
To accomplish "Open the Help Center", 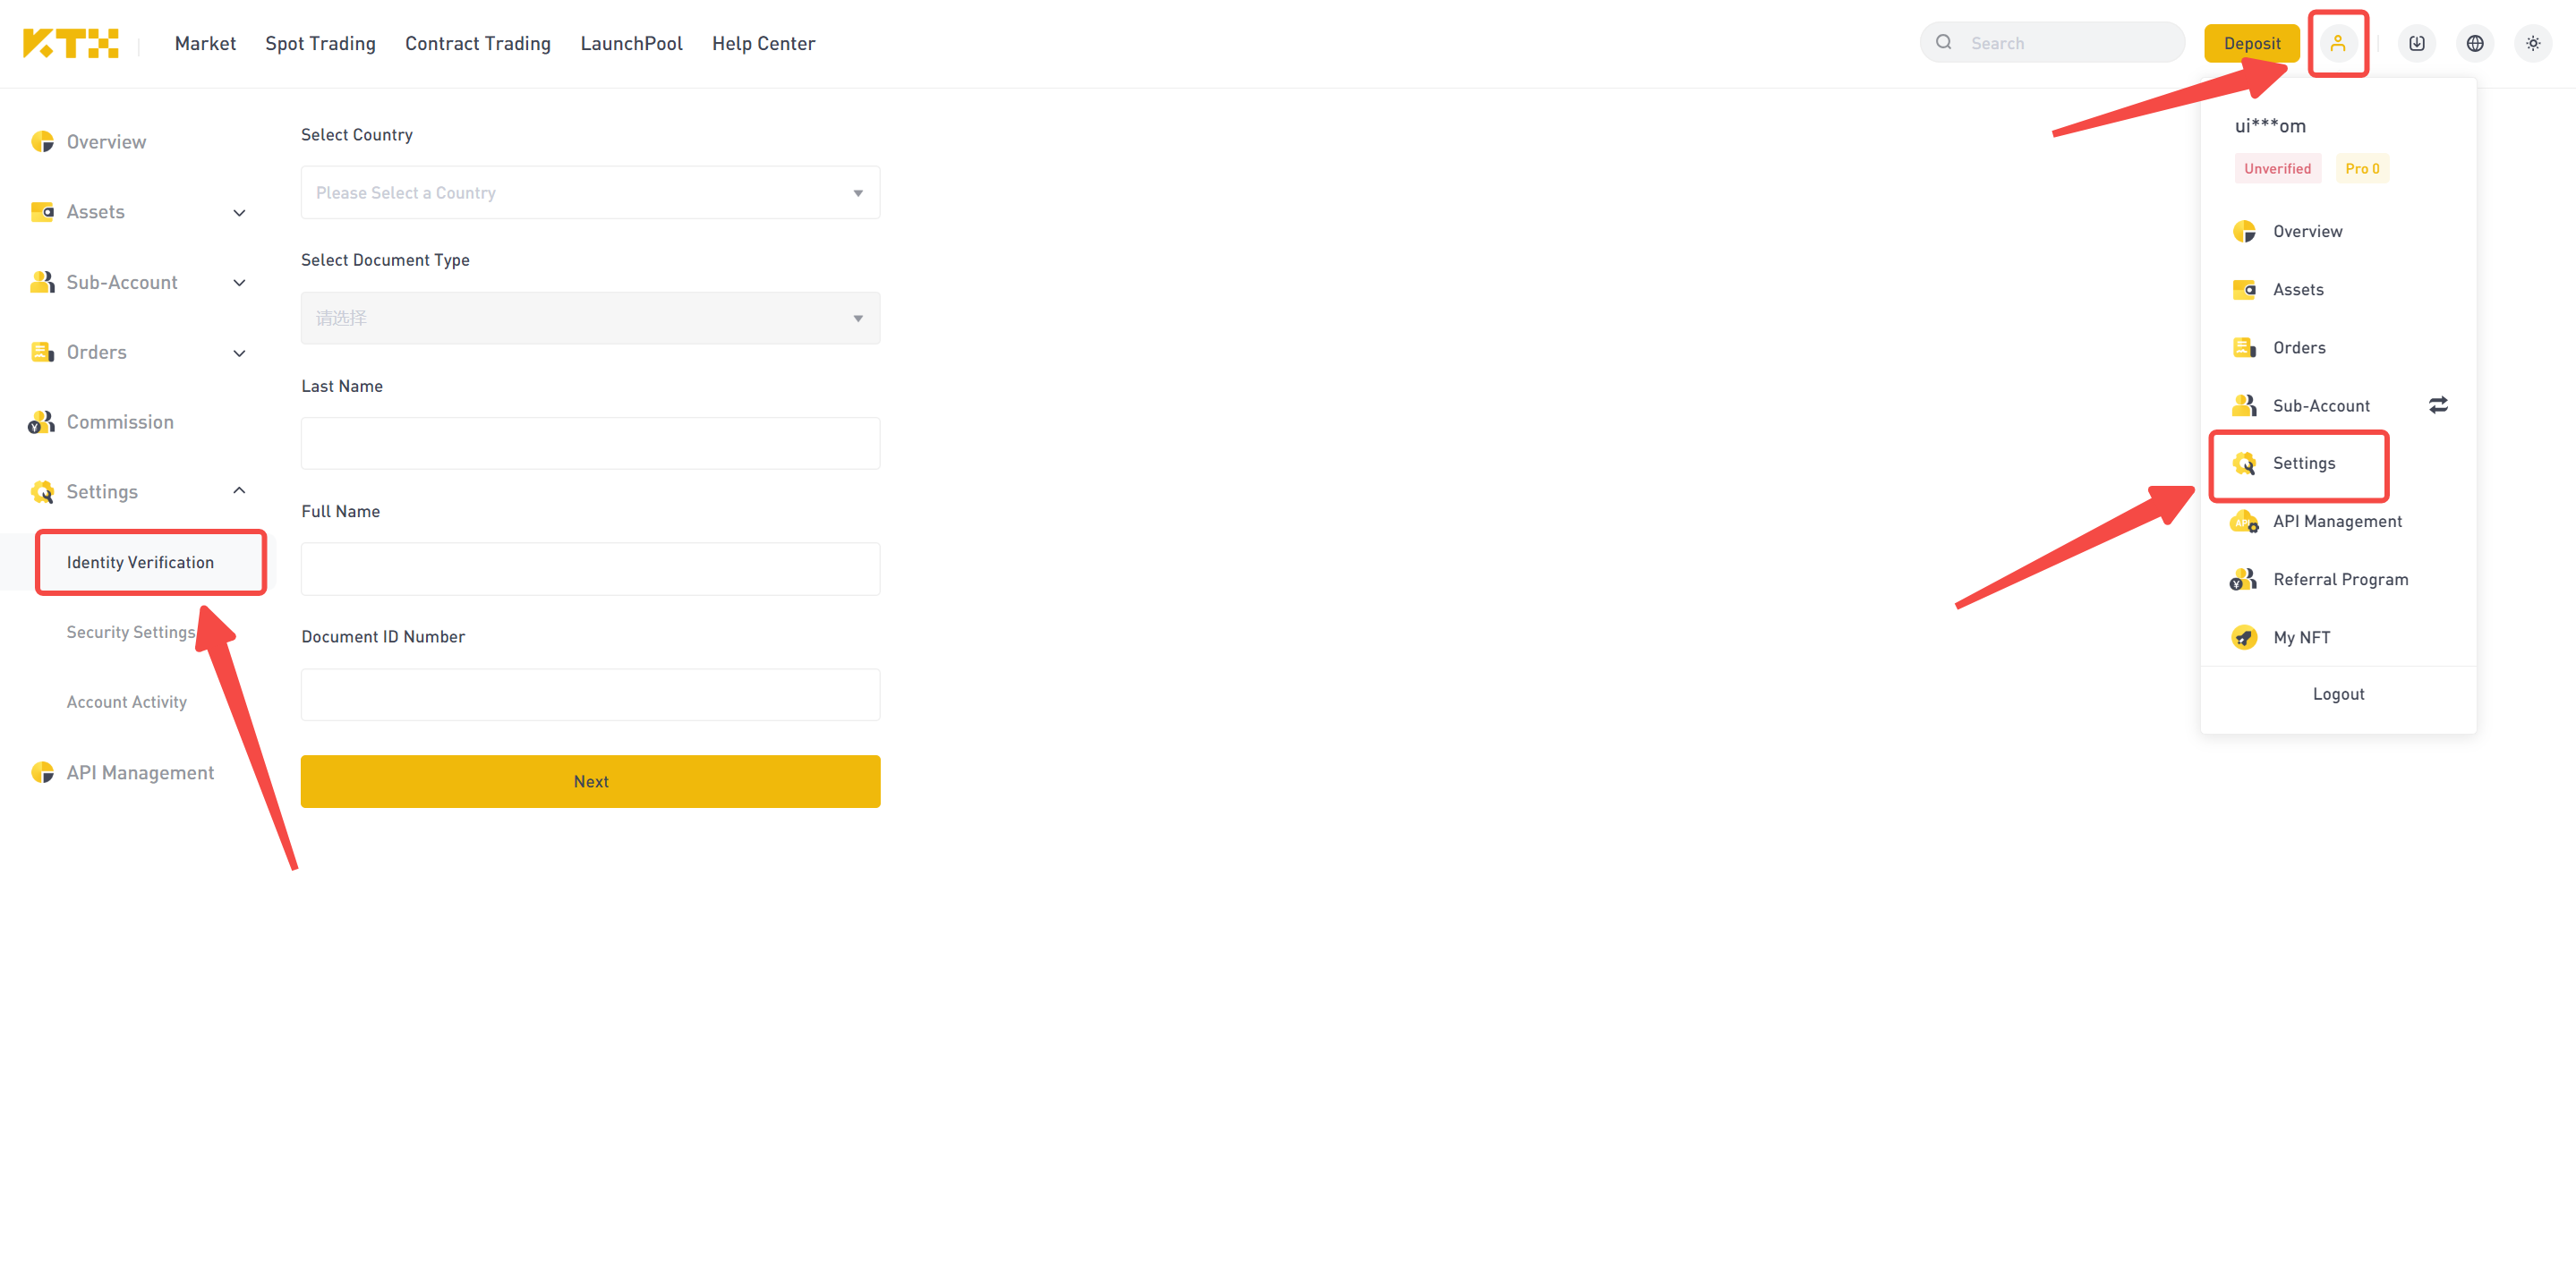I will 763,43.
